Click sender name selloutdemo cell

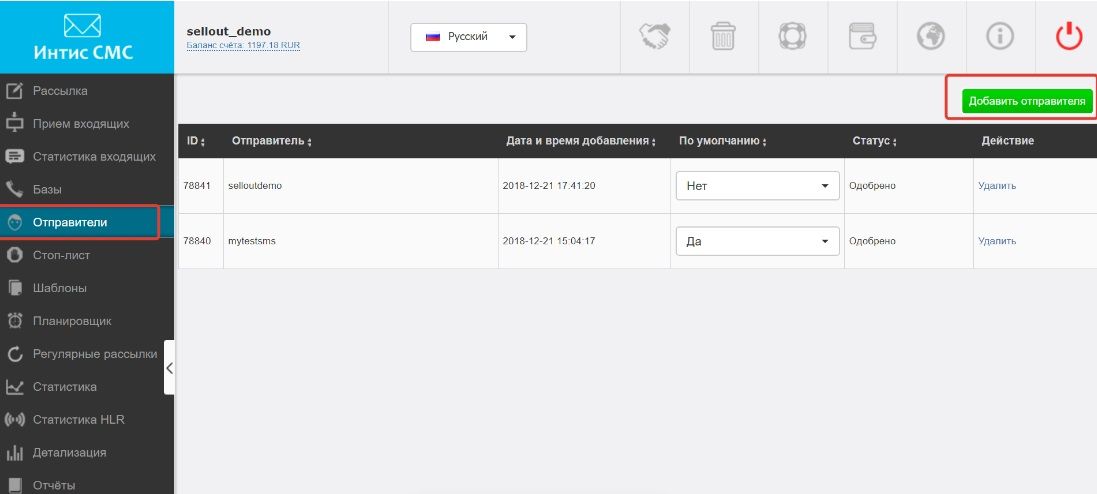(x=255, y=186)
